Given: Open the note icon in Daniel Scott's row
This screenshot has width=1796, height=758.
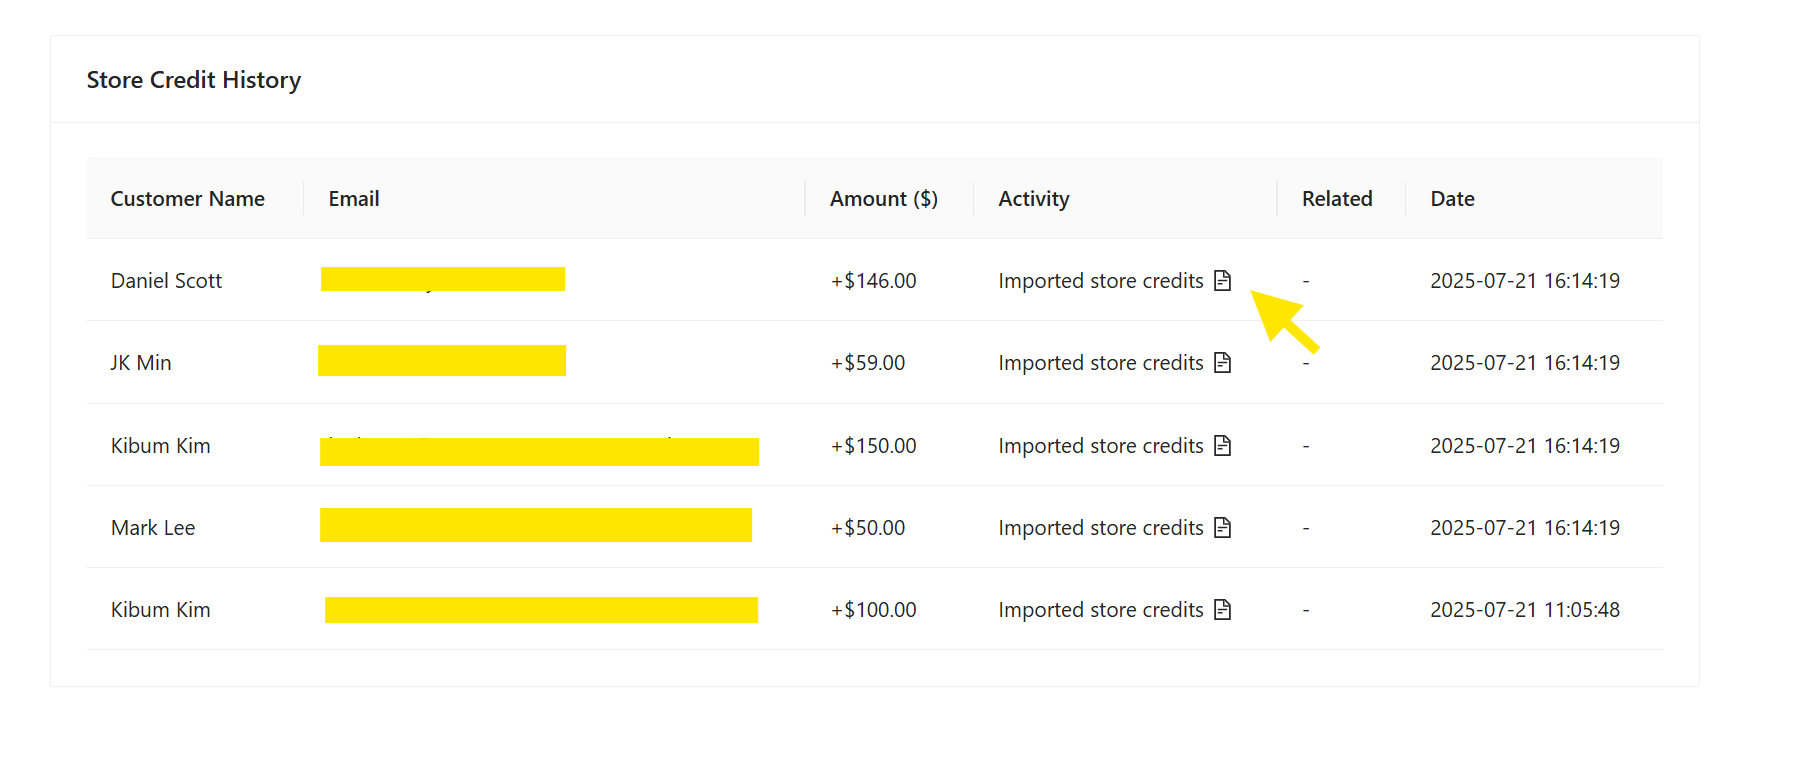Looking at the screenshot, I should pos(1222,281).
